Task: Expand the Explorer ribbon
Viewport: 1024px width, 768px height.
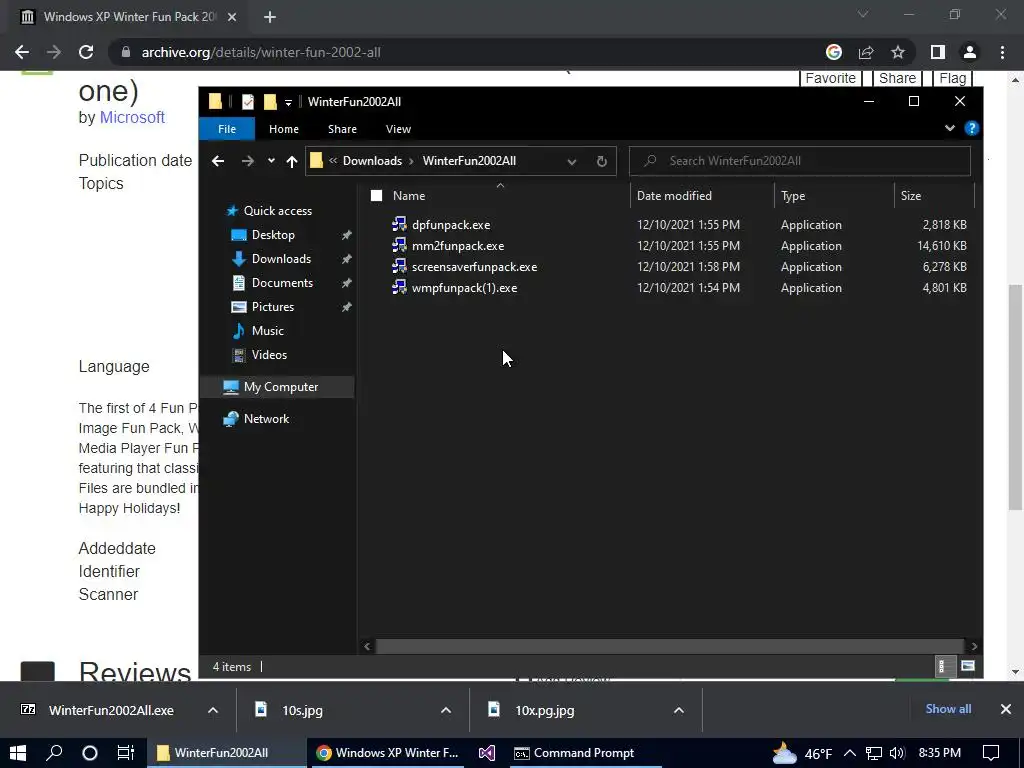Action: (x=950, y=129)
